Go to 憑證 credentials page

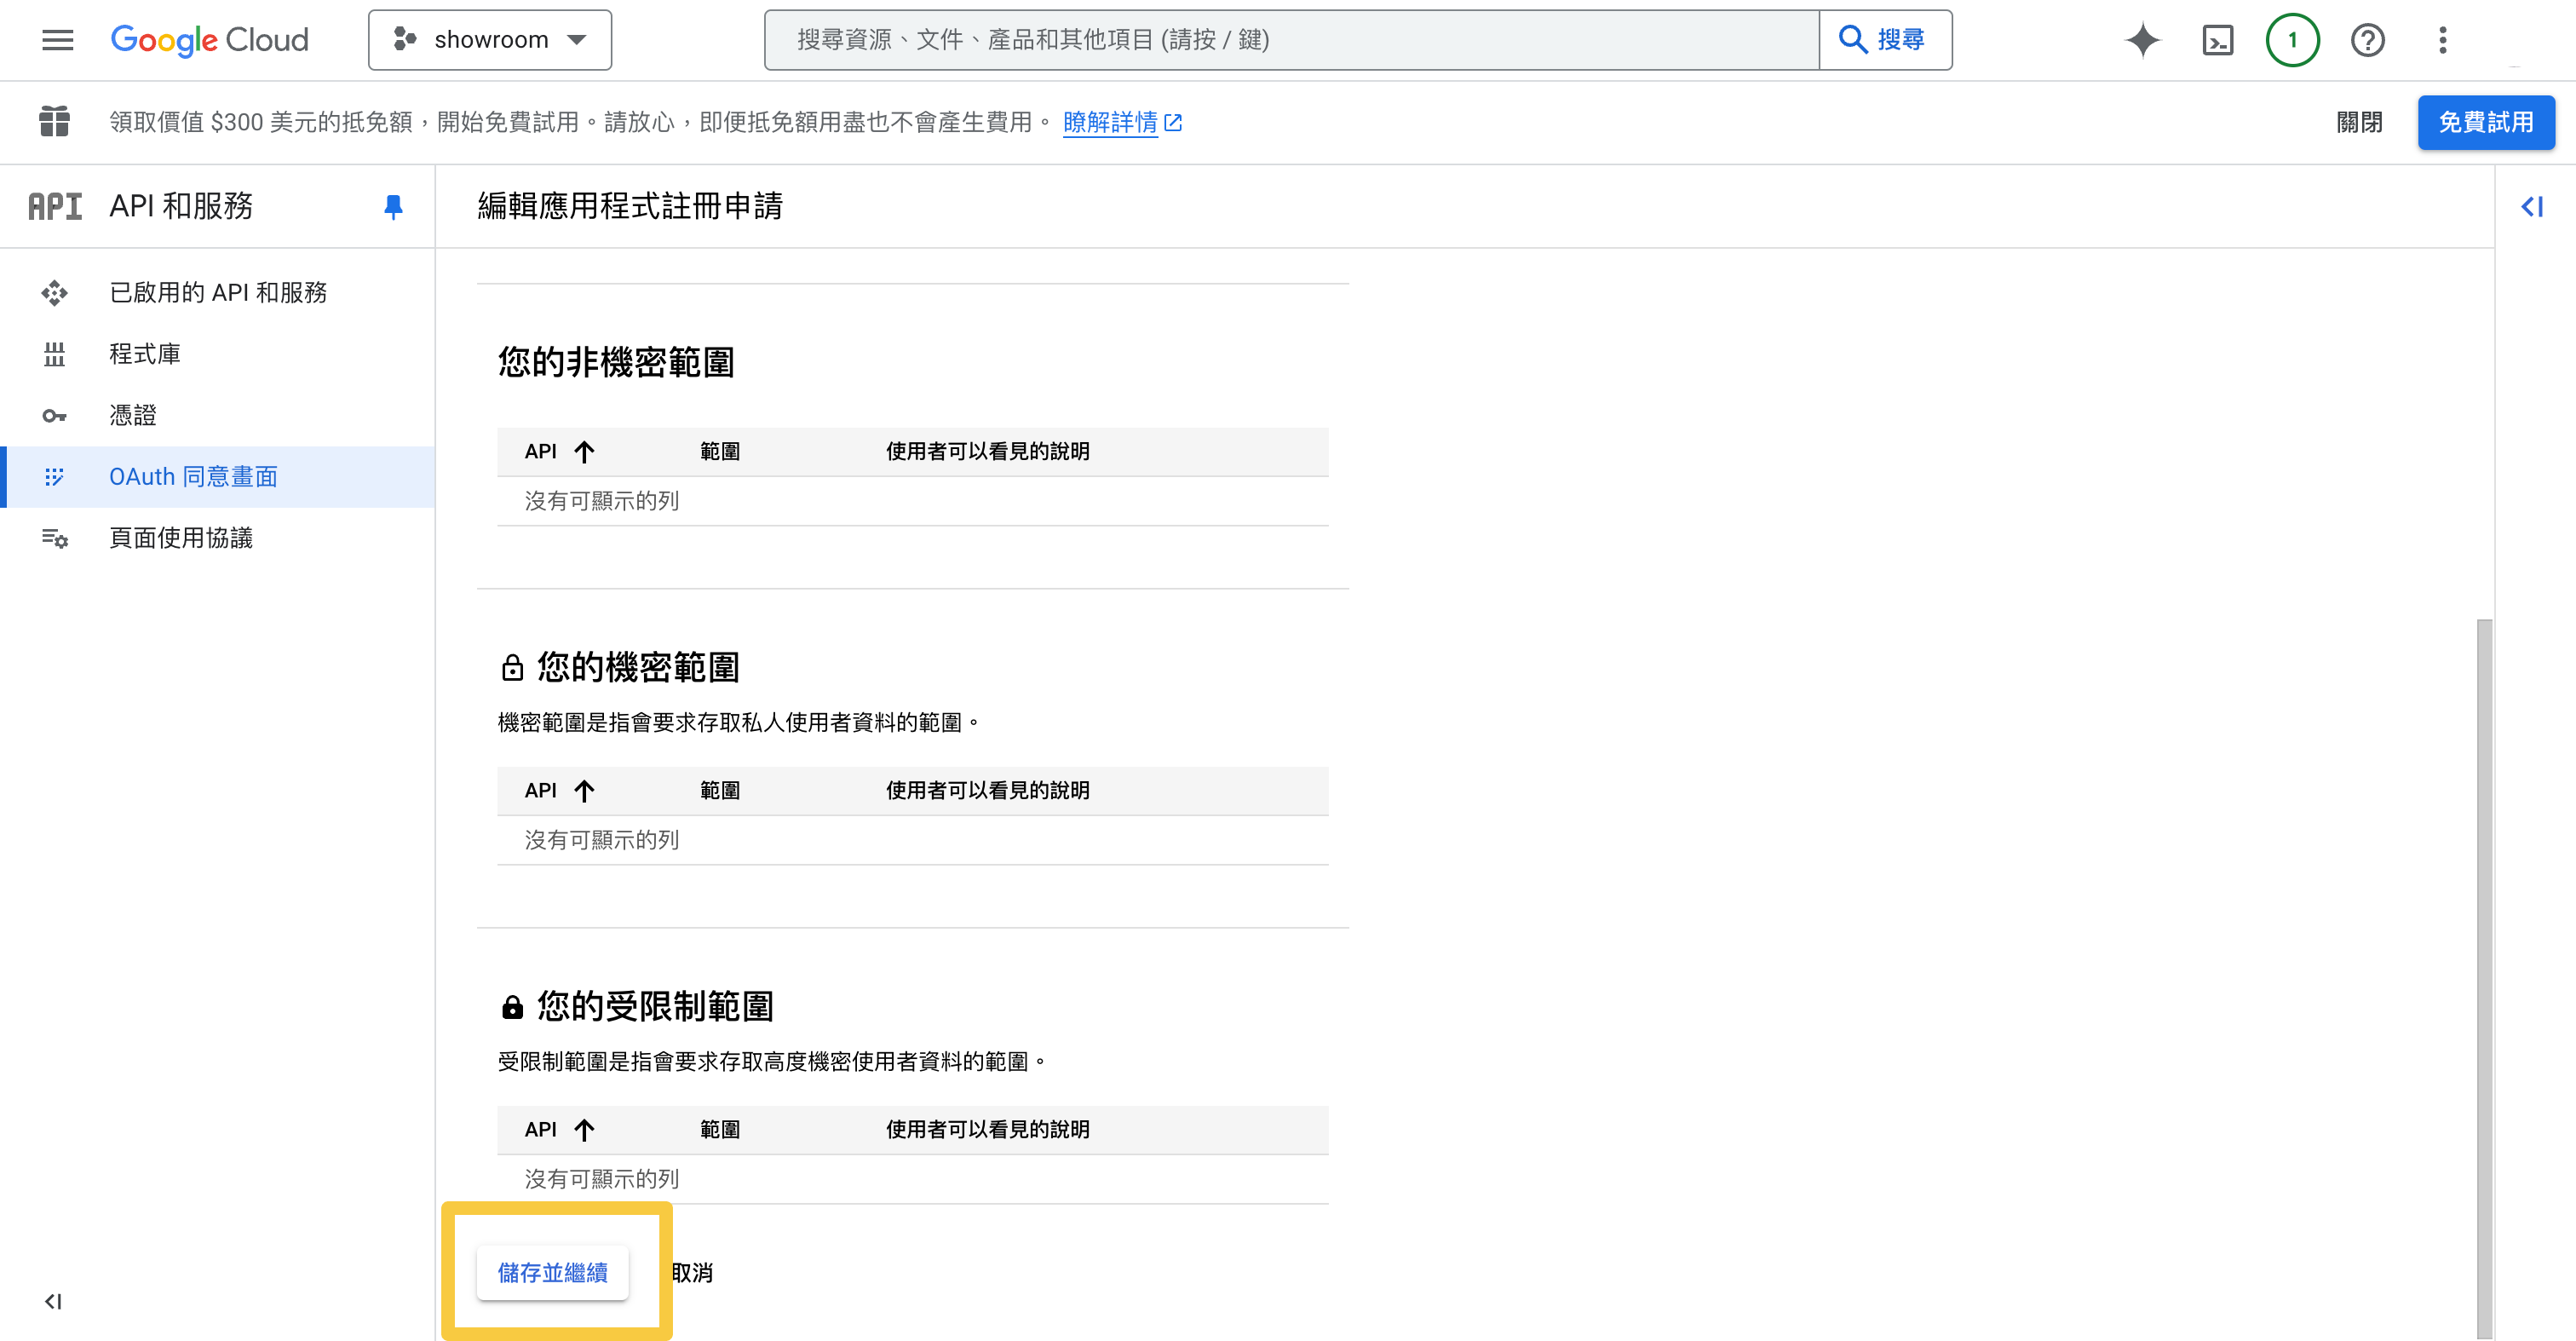point(133,415)
